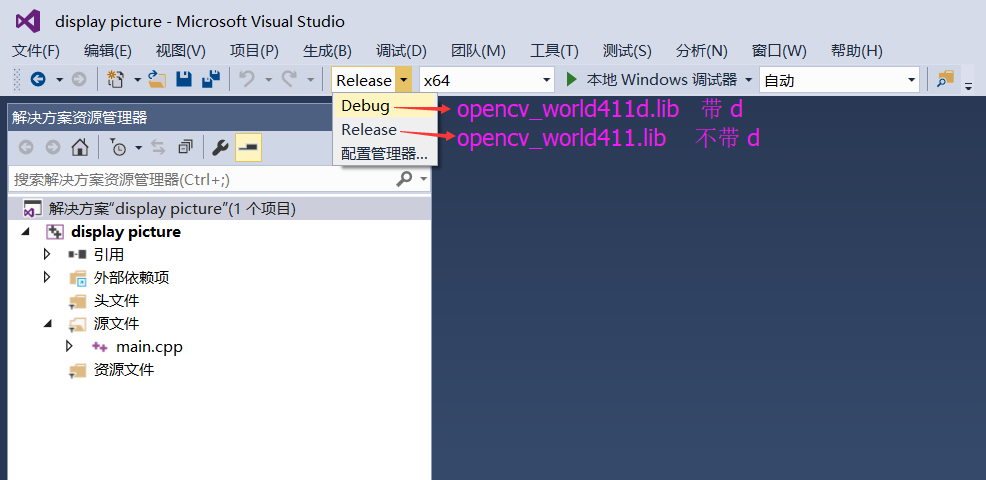Click the navigate backward arrow icon
Image resolution: width=986 pixels, height=480 pixels.
[38, 79]
